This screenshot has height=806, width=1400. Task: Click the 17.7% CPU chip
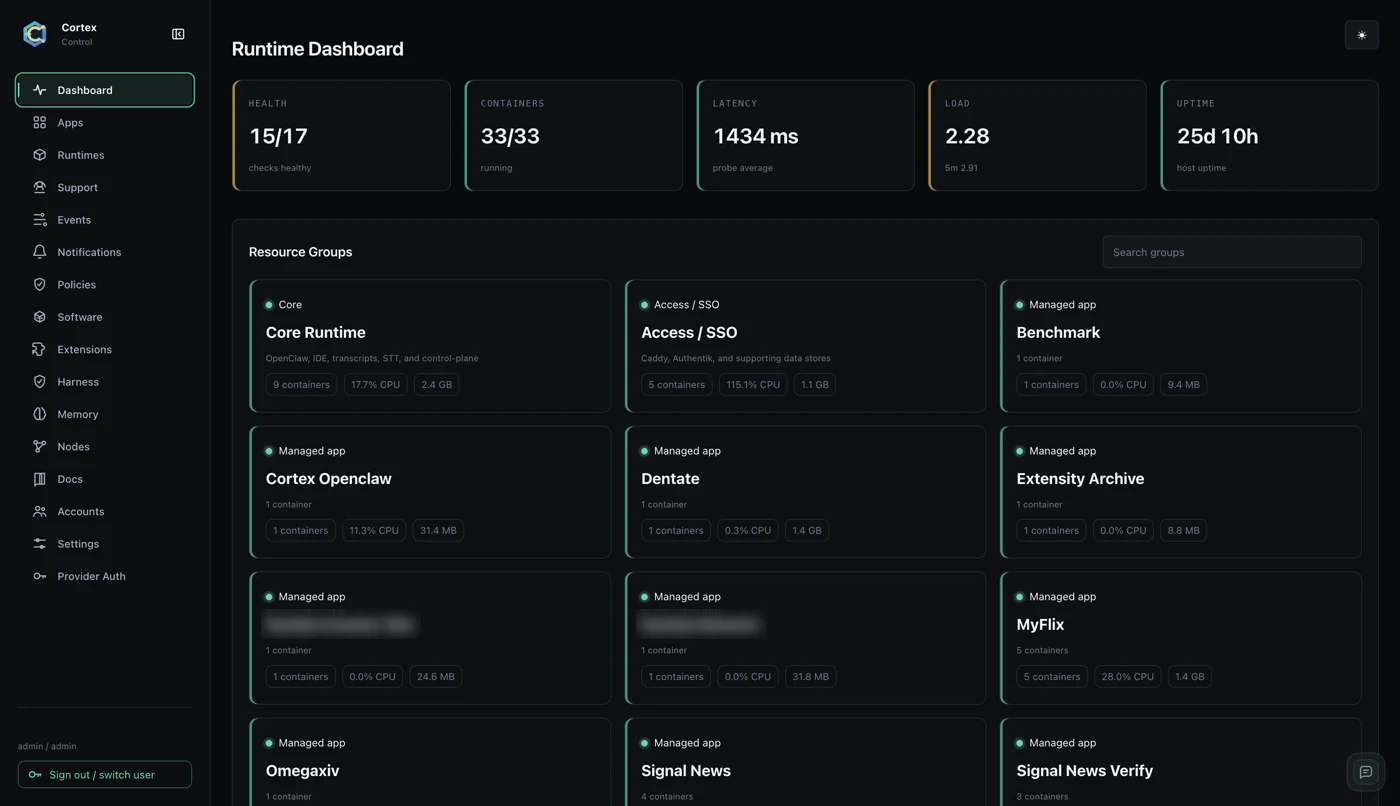click(375, 384)
